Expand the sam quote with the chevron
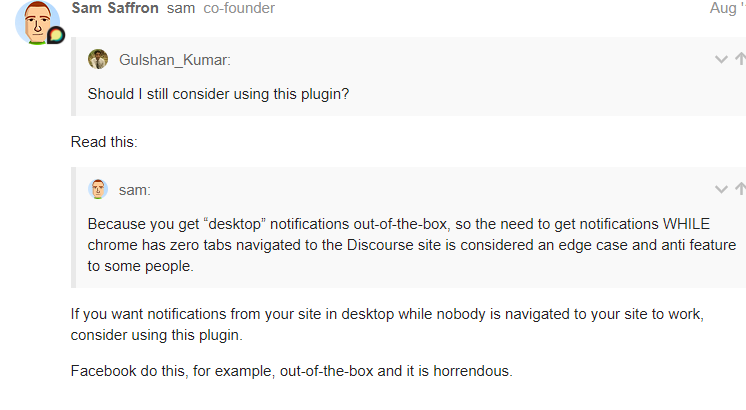The width and height of the screenshot is (746, 410). pyautogui.click(x=721, y=189)
